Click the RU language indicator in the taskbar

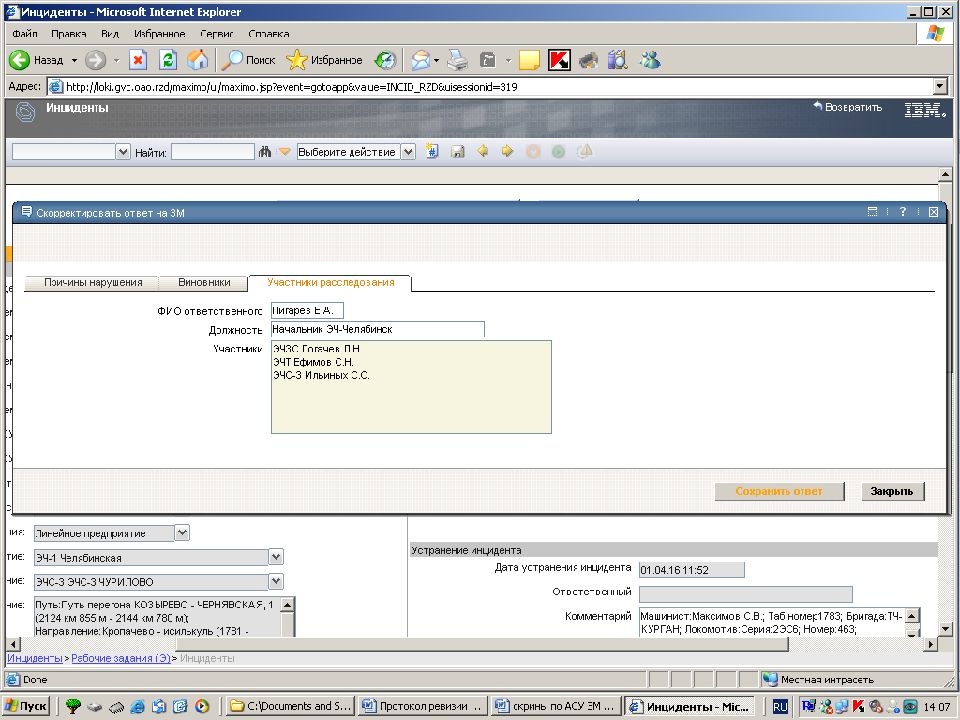780,706
